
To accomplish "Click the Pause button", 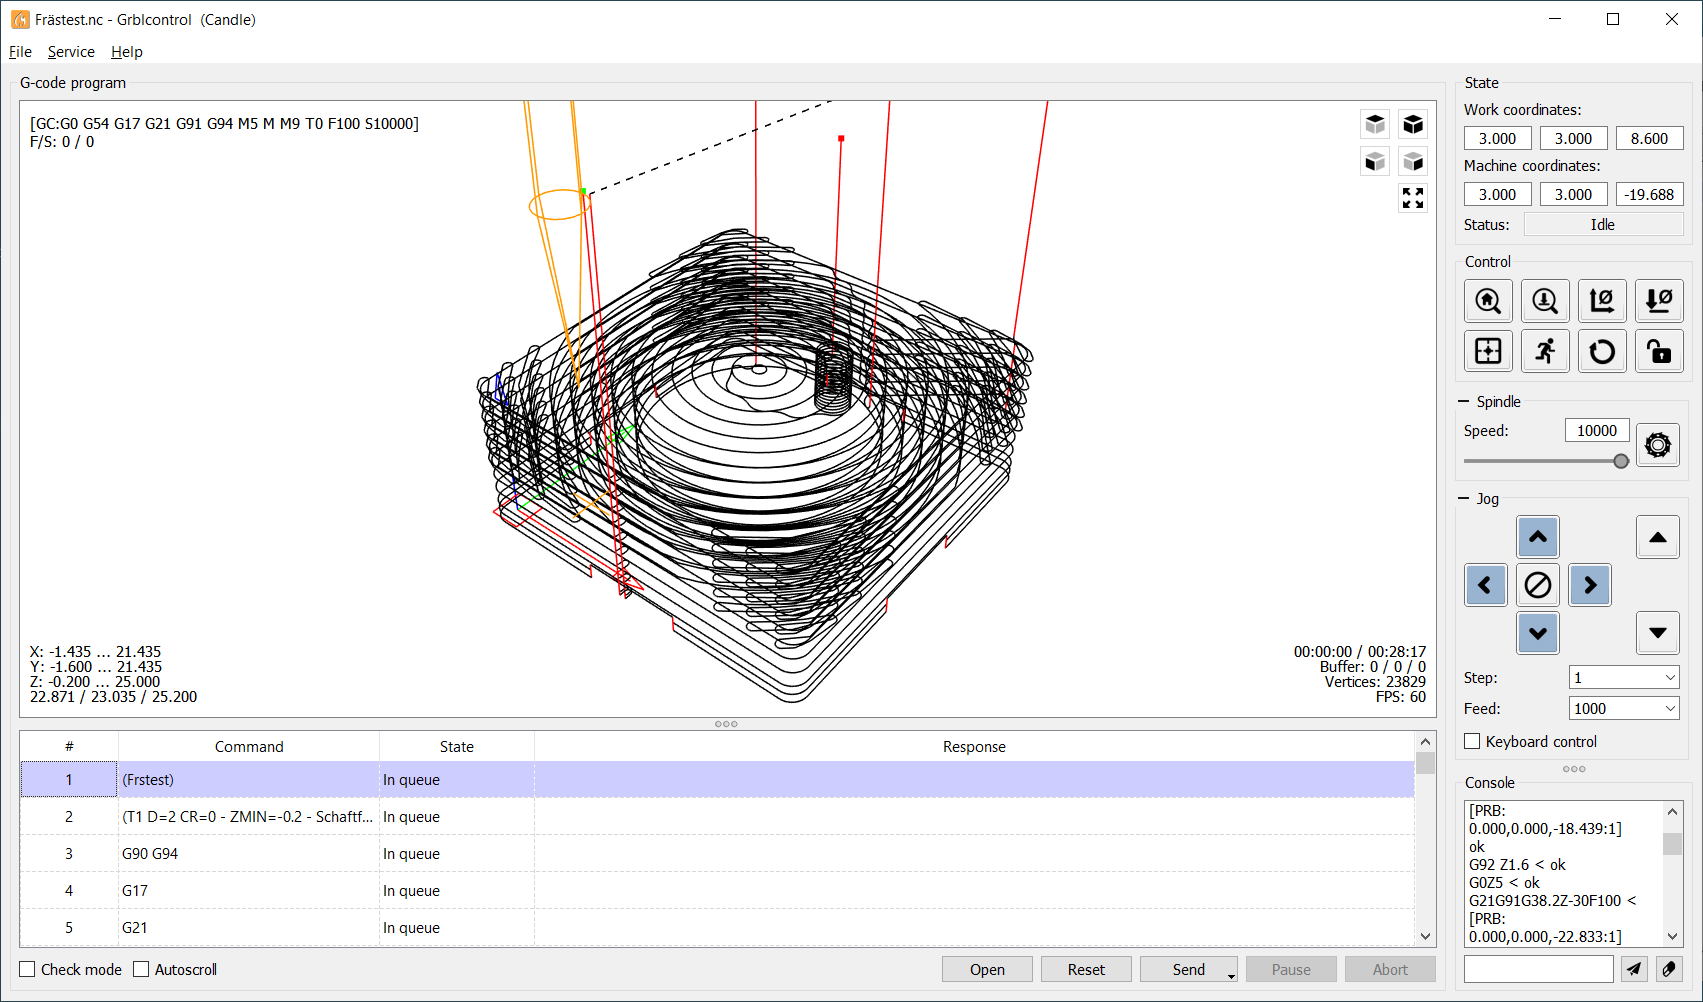I will point(1291,970).
